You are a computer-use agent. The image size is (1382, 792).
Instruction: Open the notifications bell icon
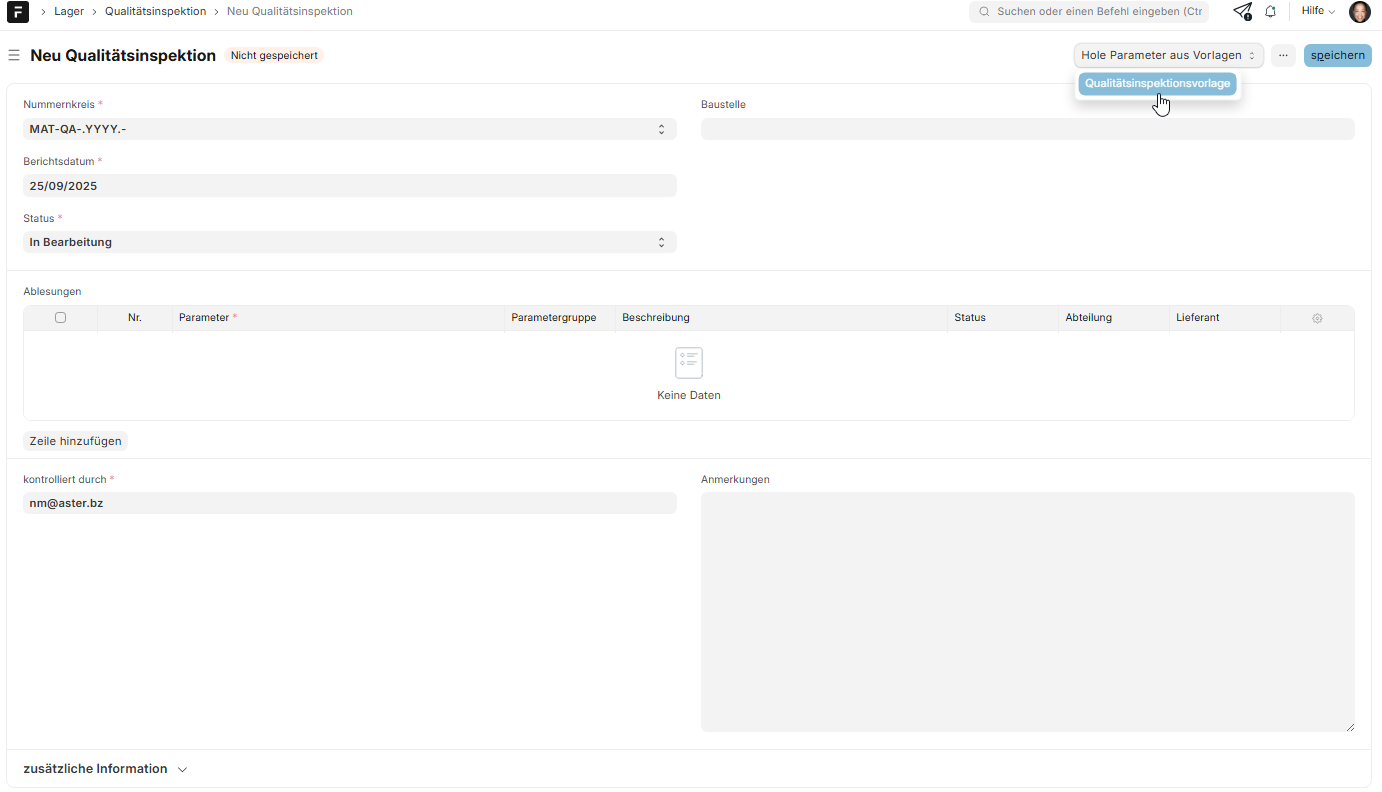coord(1270,12)
